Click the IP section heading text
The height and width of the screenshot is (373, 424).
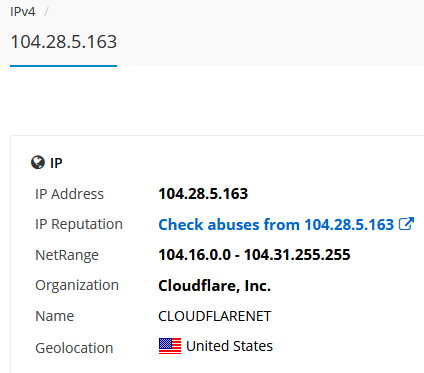tap(56, 163)
